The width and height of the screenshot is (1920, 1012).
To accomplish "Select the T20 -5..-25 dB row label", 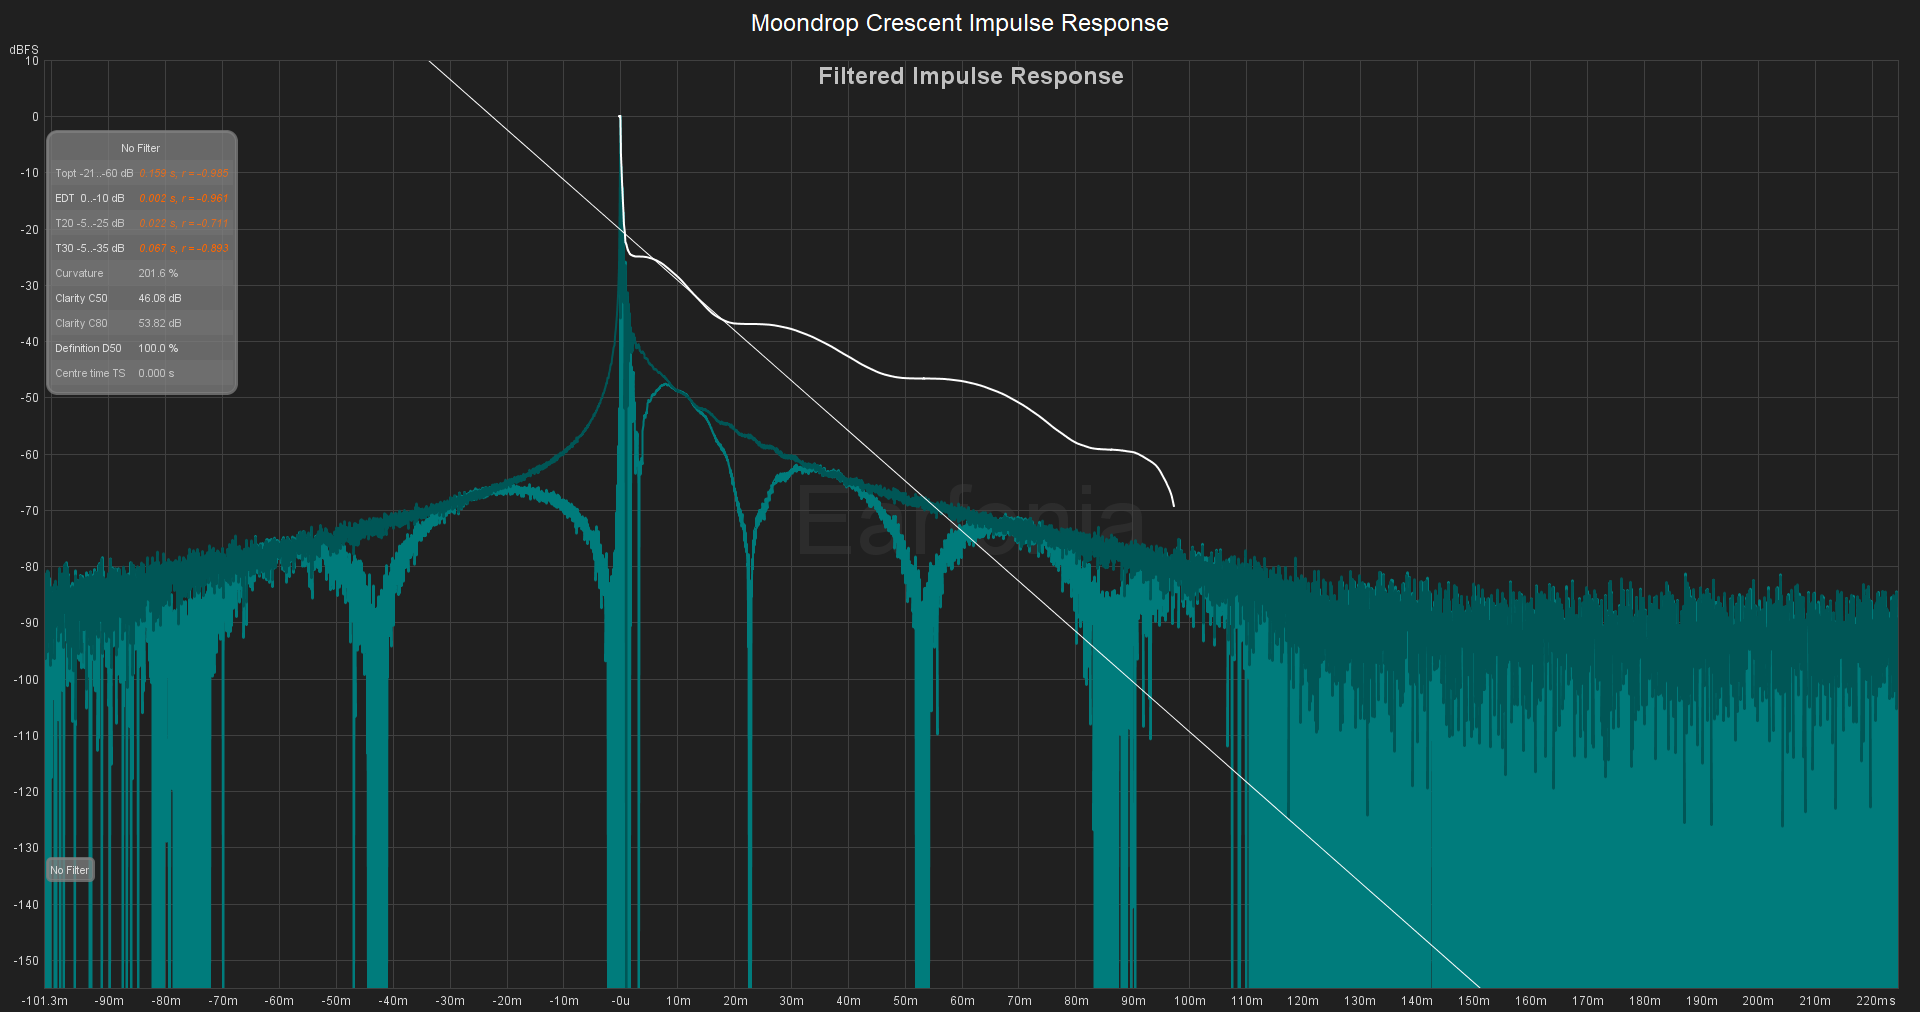I will click(x=90, y=223).
